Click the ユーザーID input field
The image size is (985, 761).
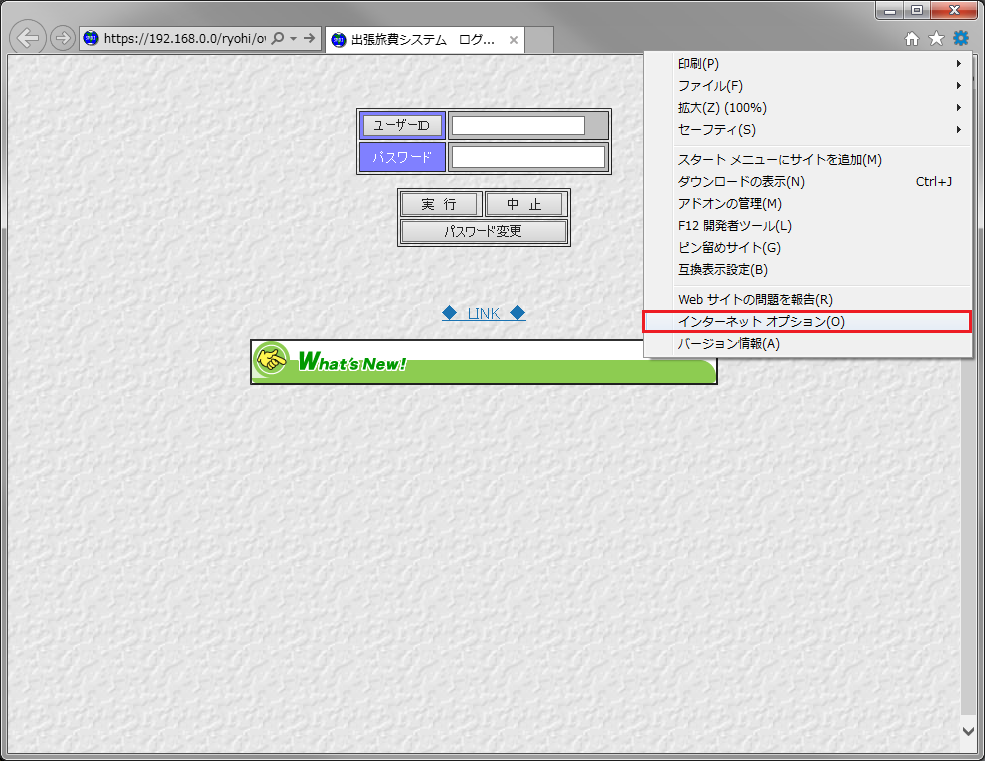(x=518, y=125)
